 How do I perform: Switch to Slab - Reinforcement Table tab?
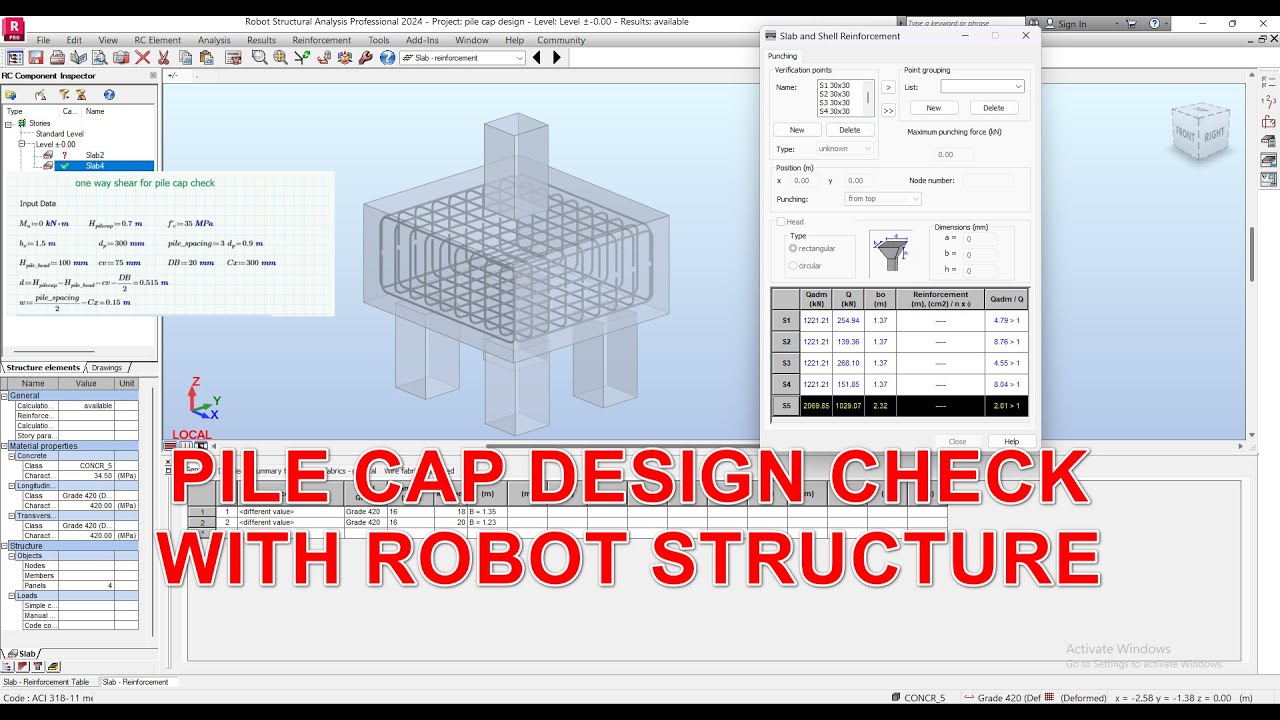point(46,682)
